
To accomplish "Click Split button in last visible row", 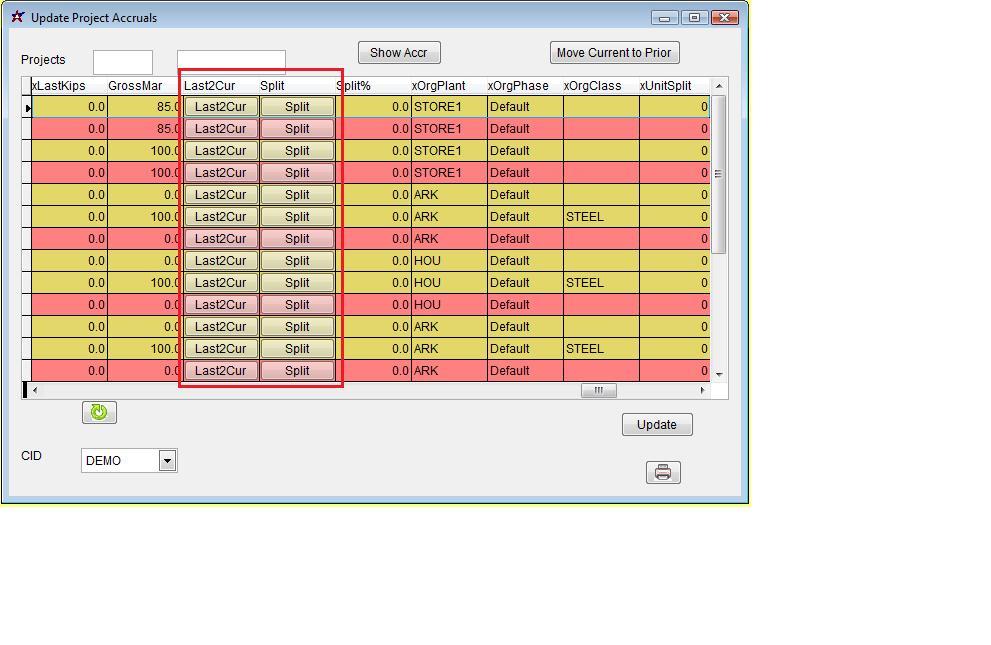I will coord(297,371).
